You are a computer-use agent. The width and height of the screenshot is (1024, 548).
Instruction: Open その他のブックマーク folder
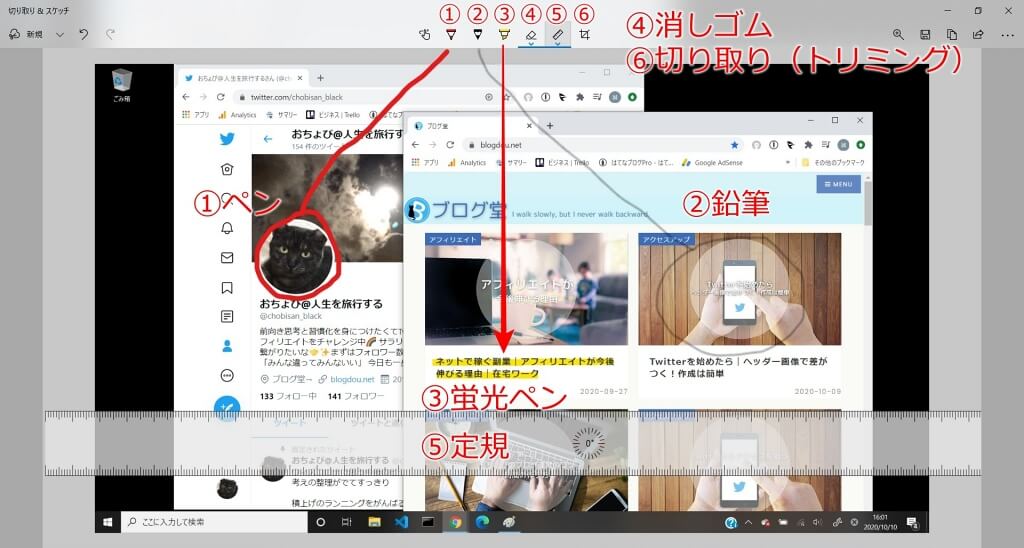coord(833,163)
